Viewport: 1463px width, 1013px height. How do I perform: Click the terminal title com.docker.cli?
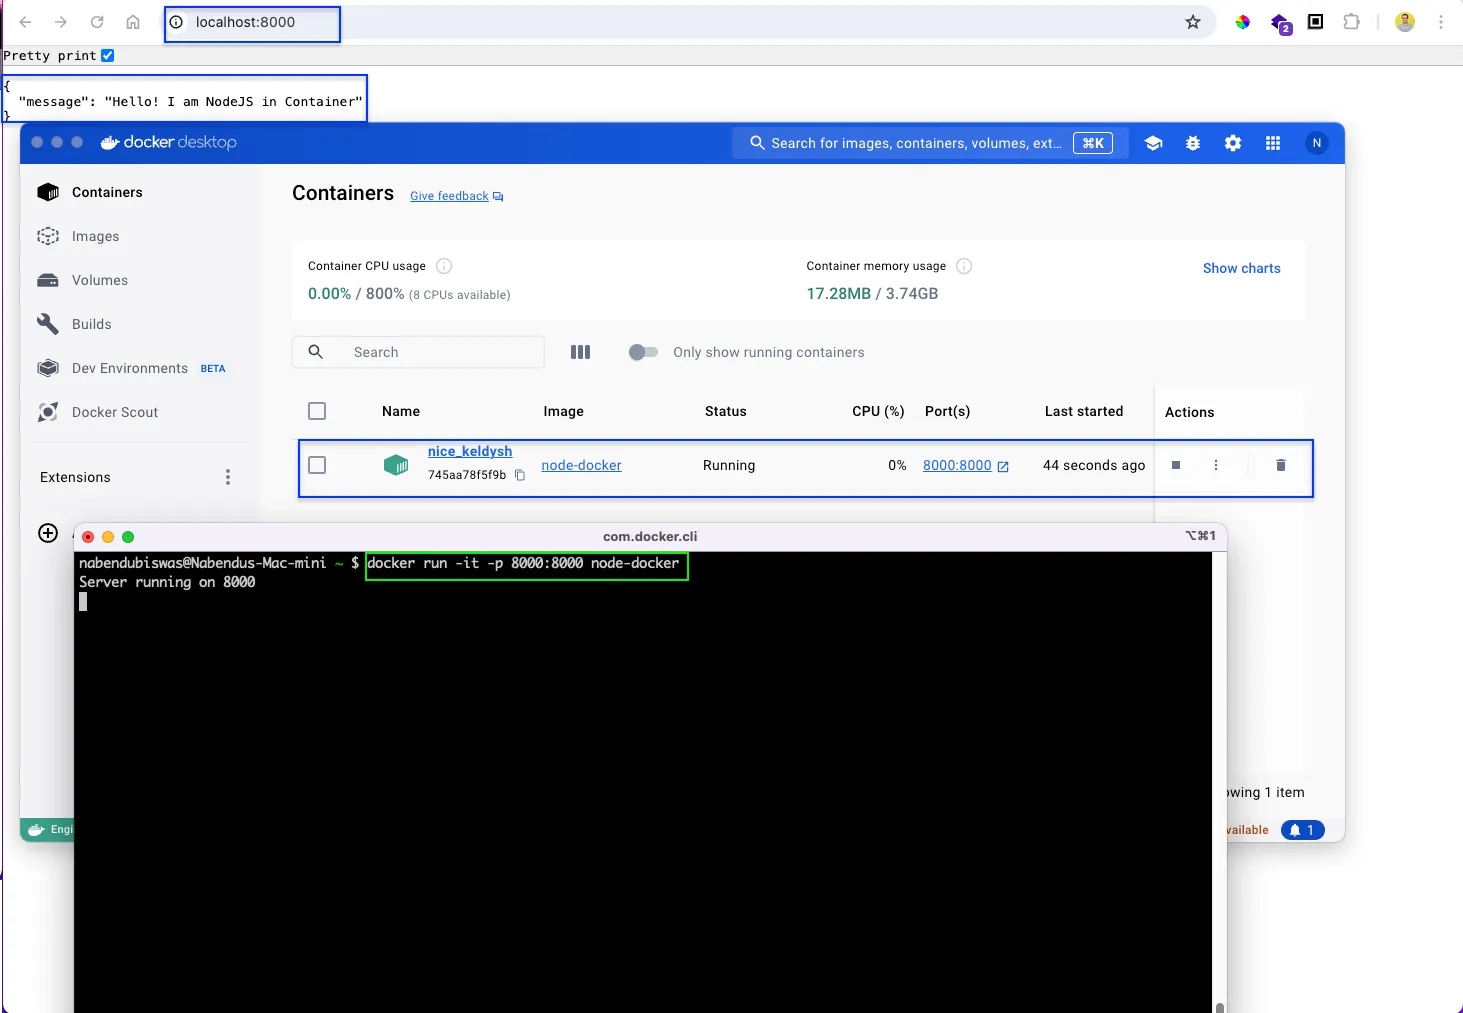click(650, 536)
